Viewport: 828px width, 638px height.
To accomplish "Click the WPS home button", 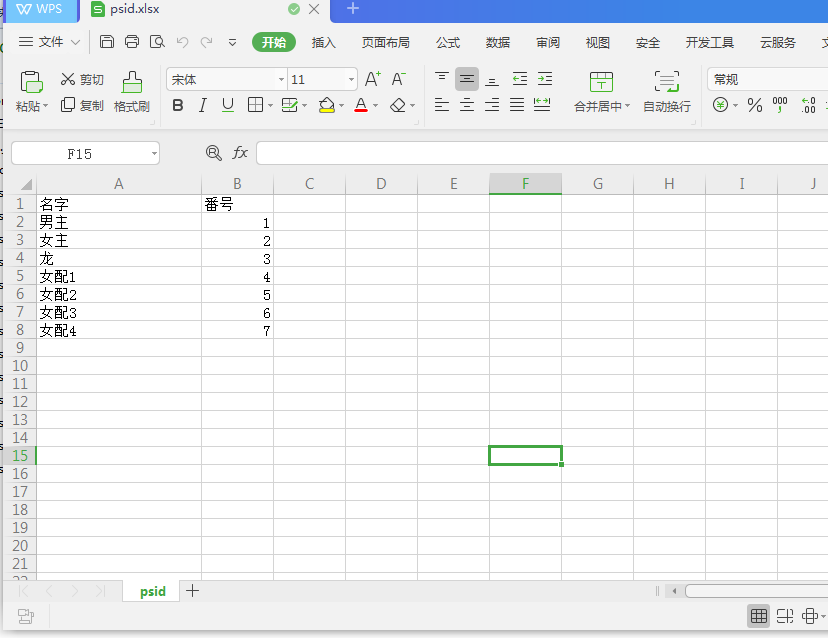I will 40,10.
